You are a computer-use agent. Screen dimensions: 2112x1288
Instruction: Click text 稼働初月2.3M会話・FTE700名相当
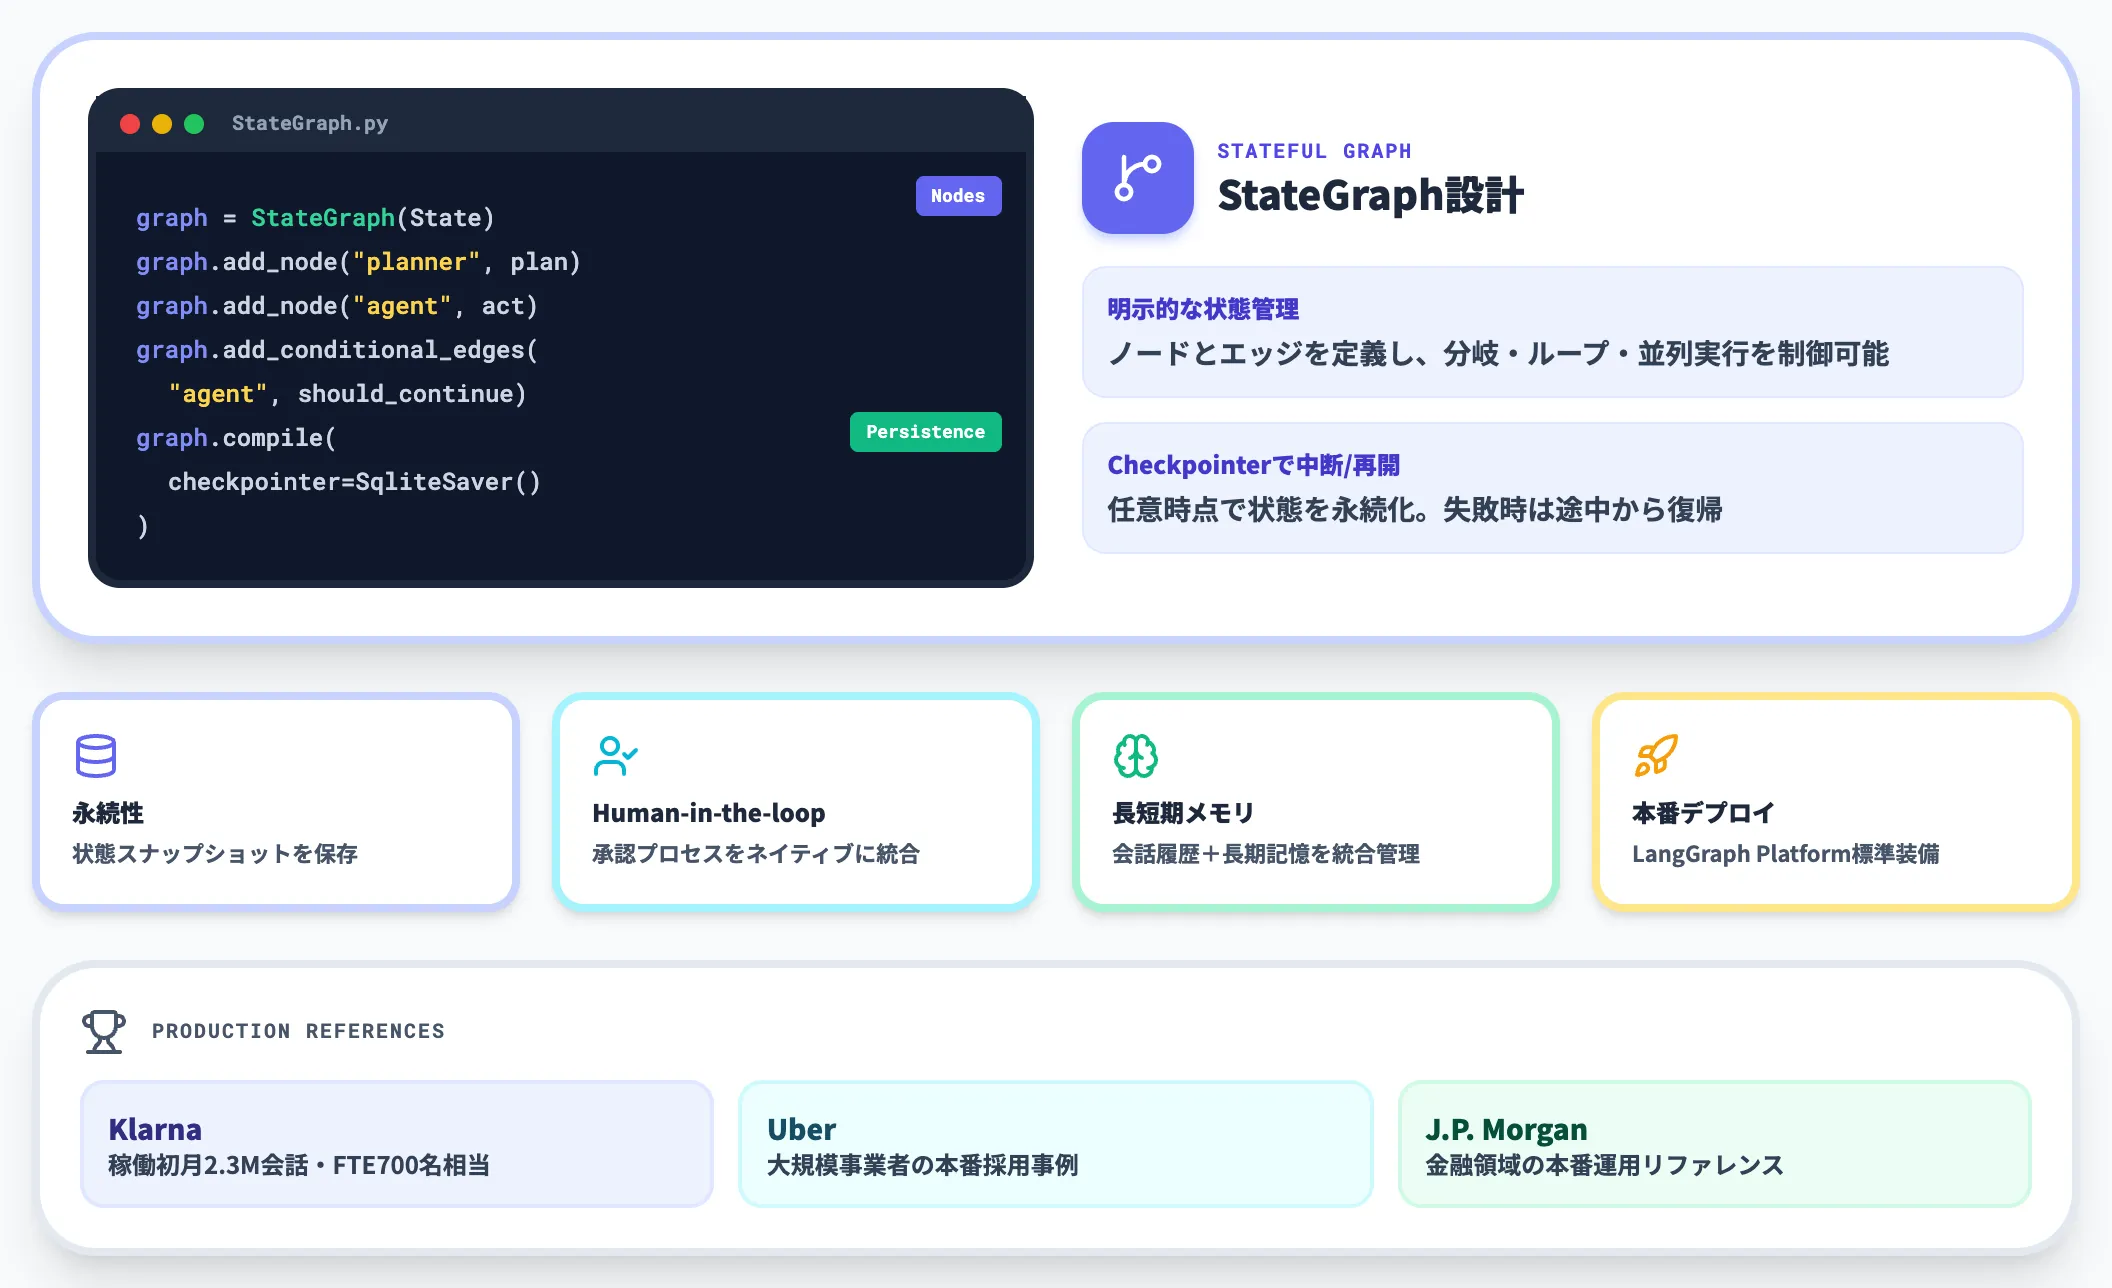(299, 1165)
